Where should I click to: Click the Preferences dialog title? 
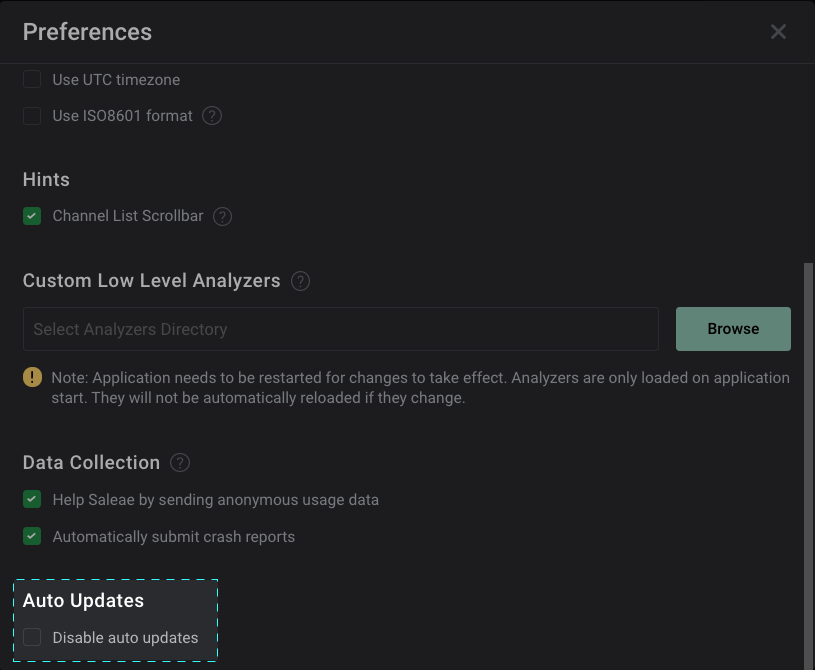click(x=87, y=32)
